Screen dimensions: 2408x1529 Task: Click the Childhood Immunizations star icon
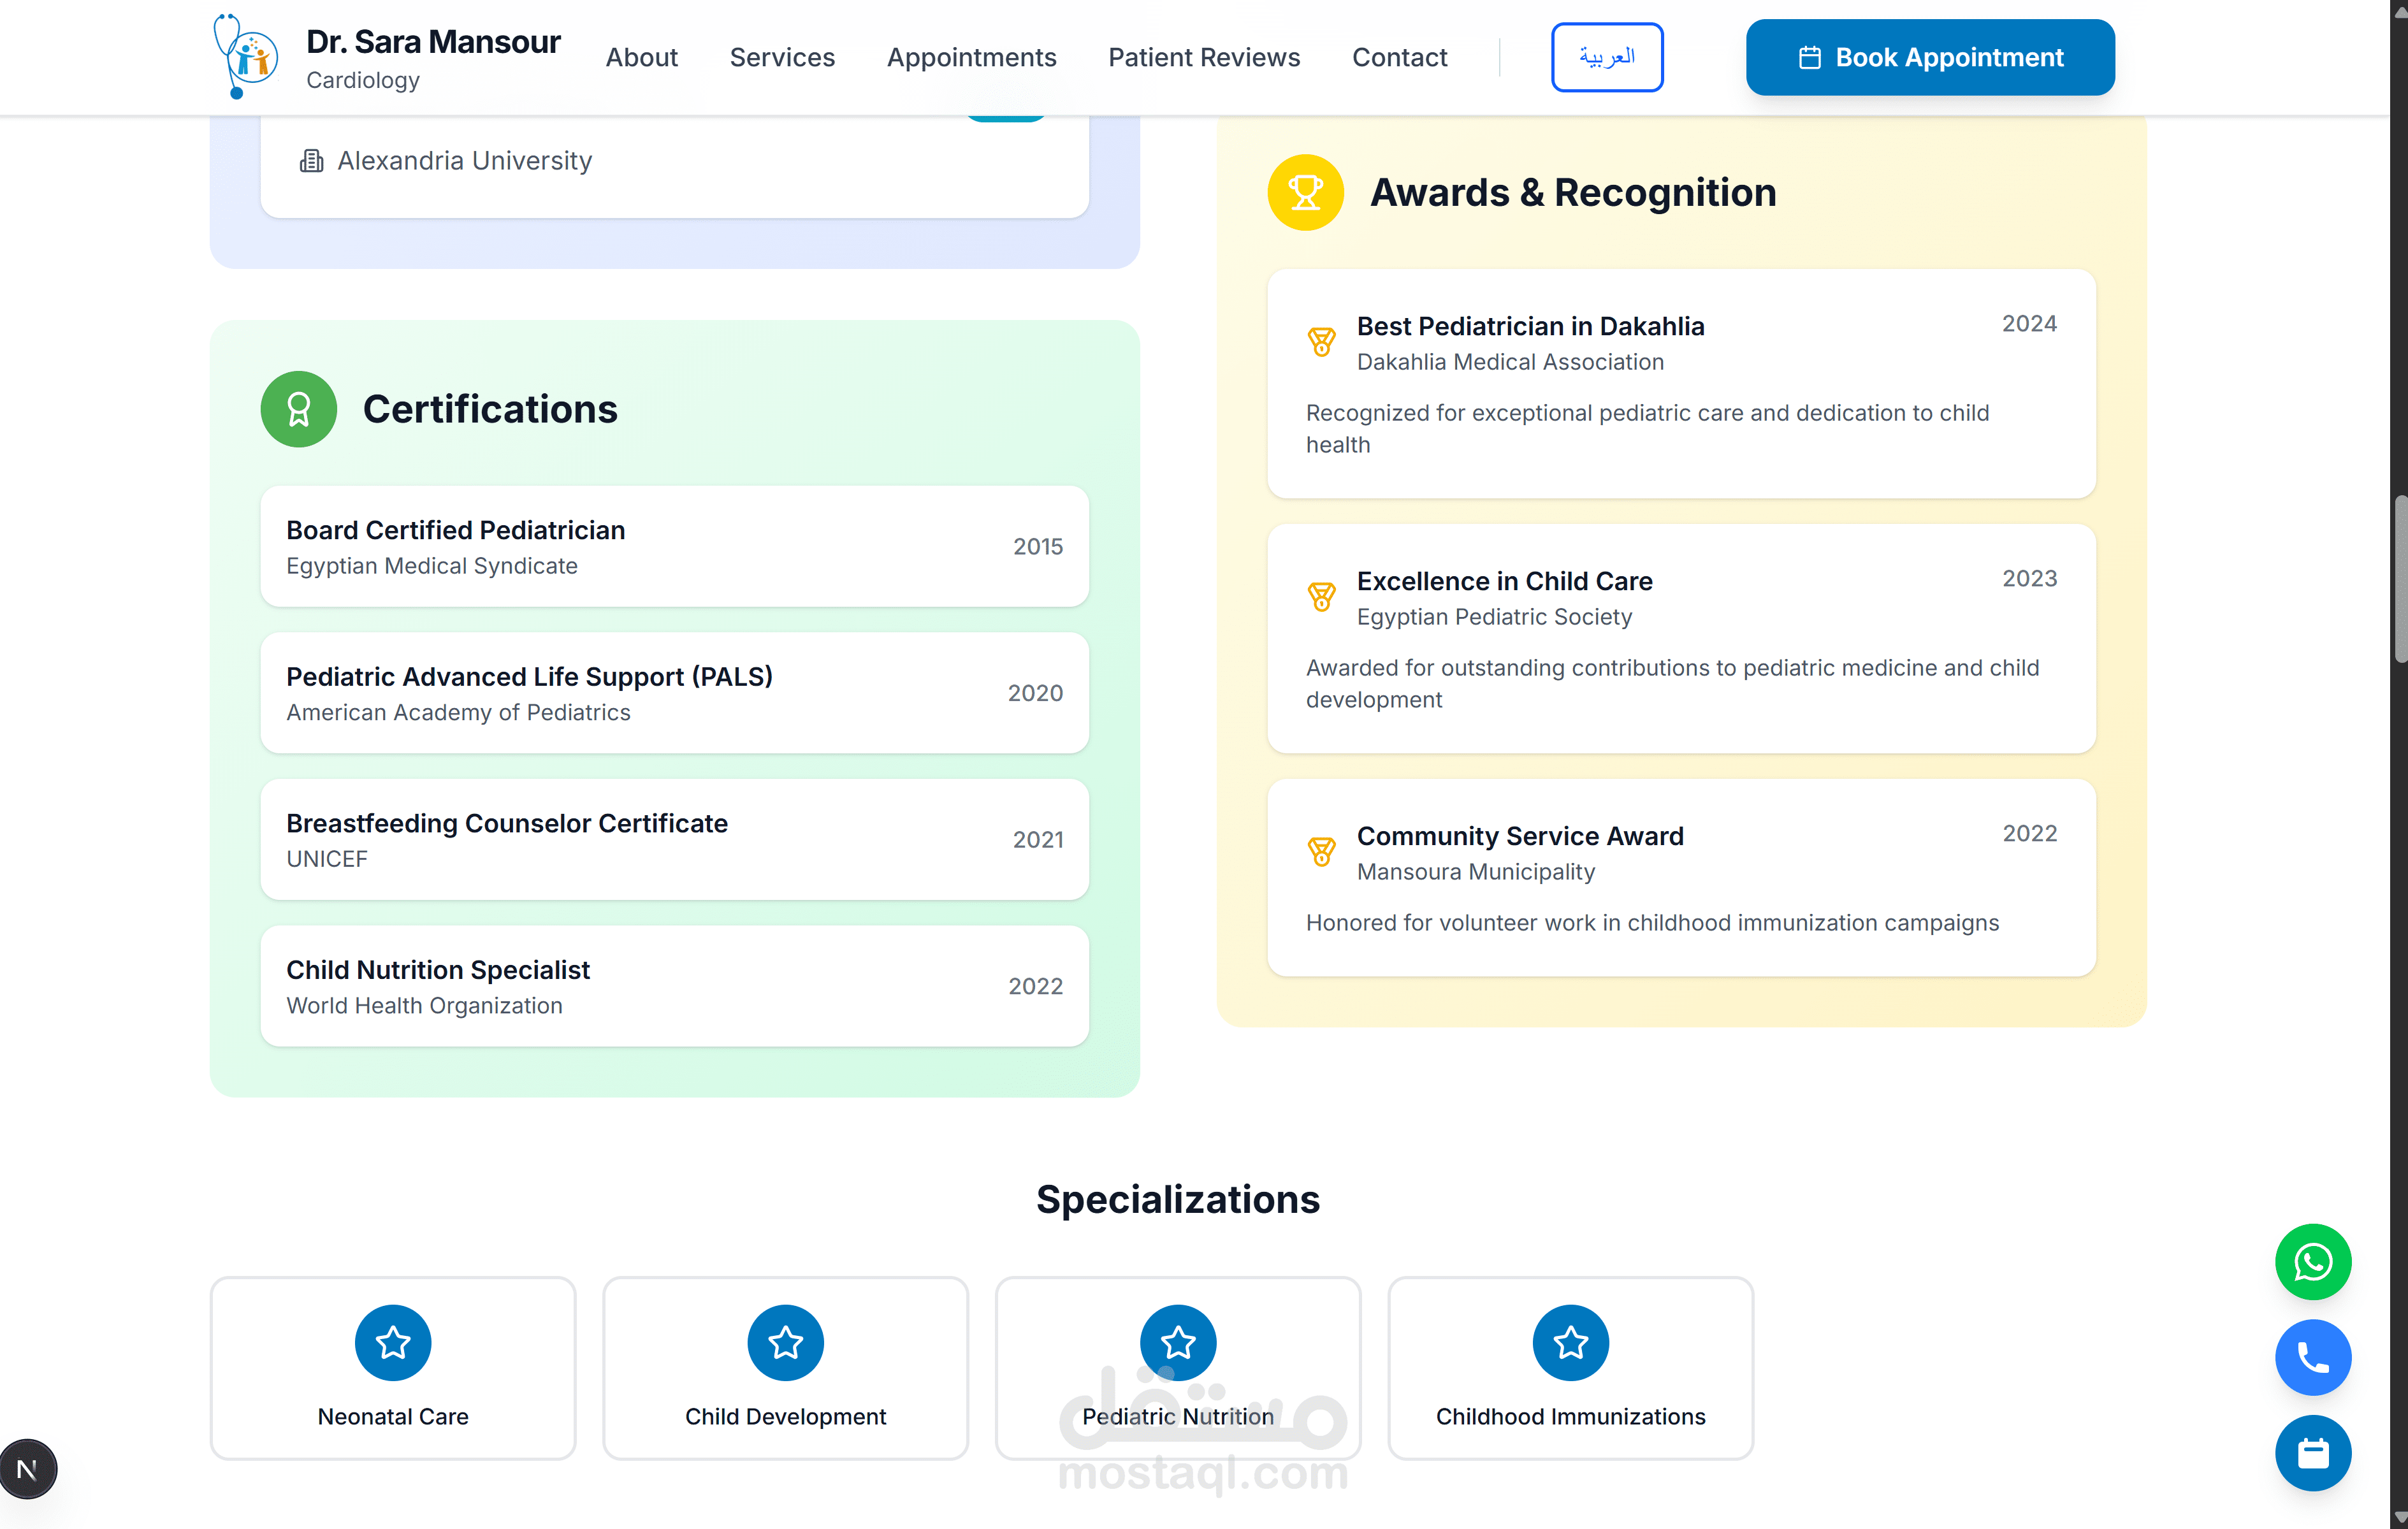point(1570,1342)
